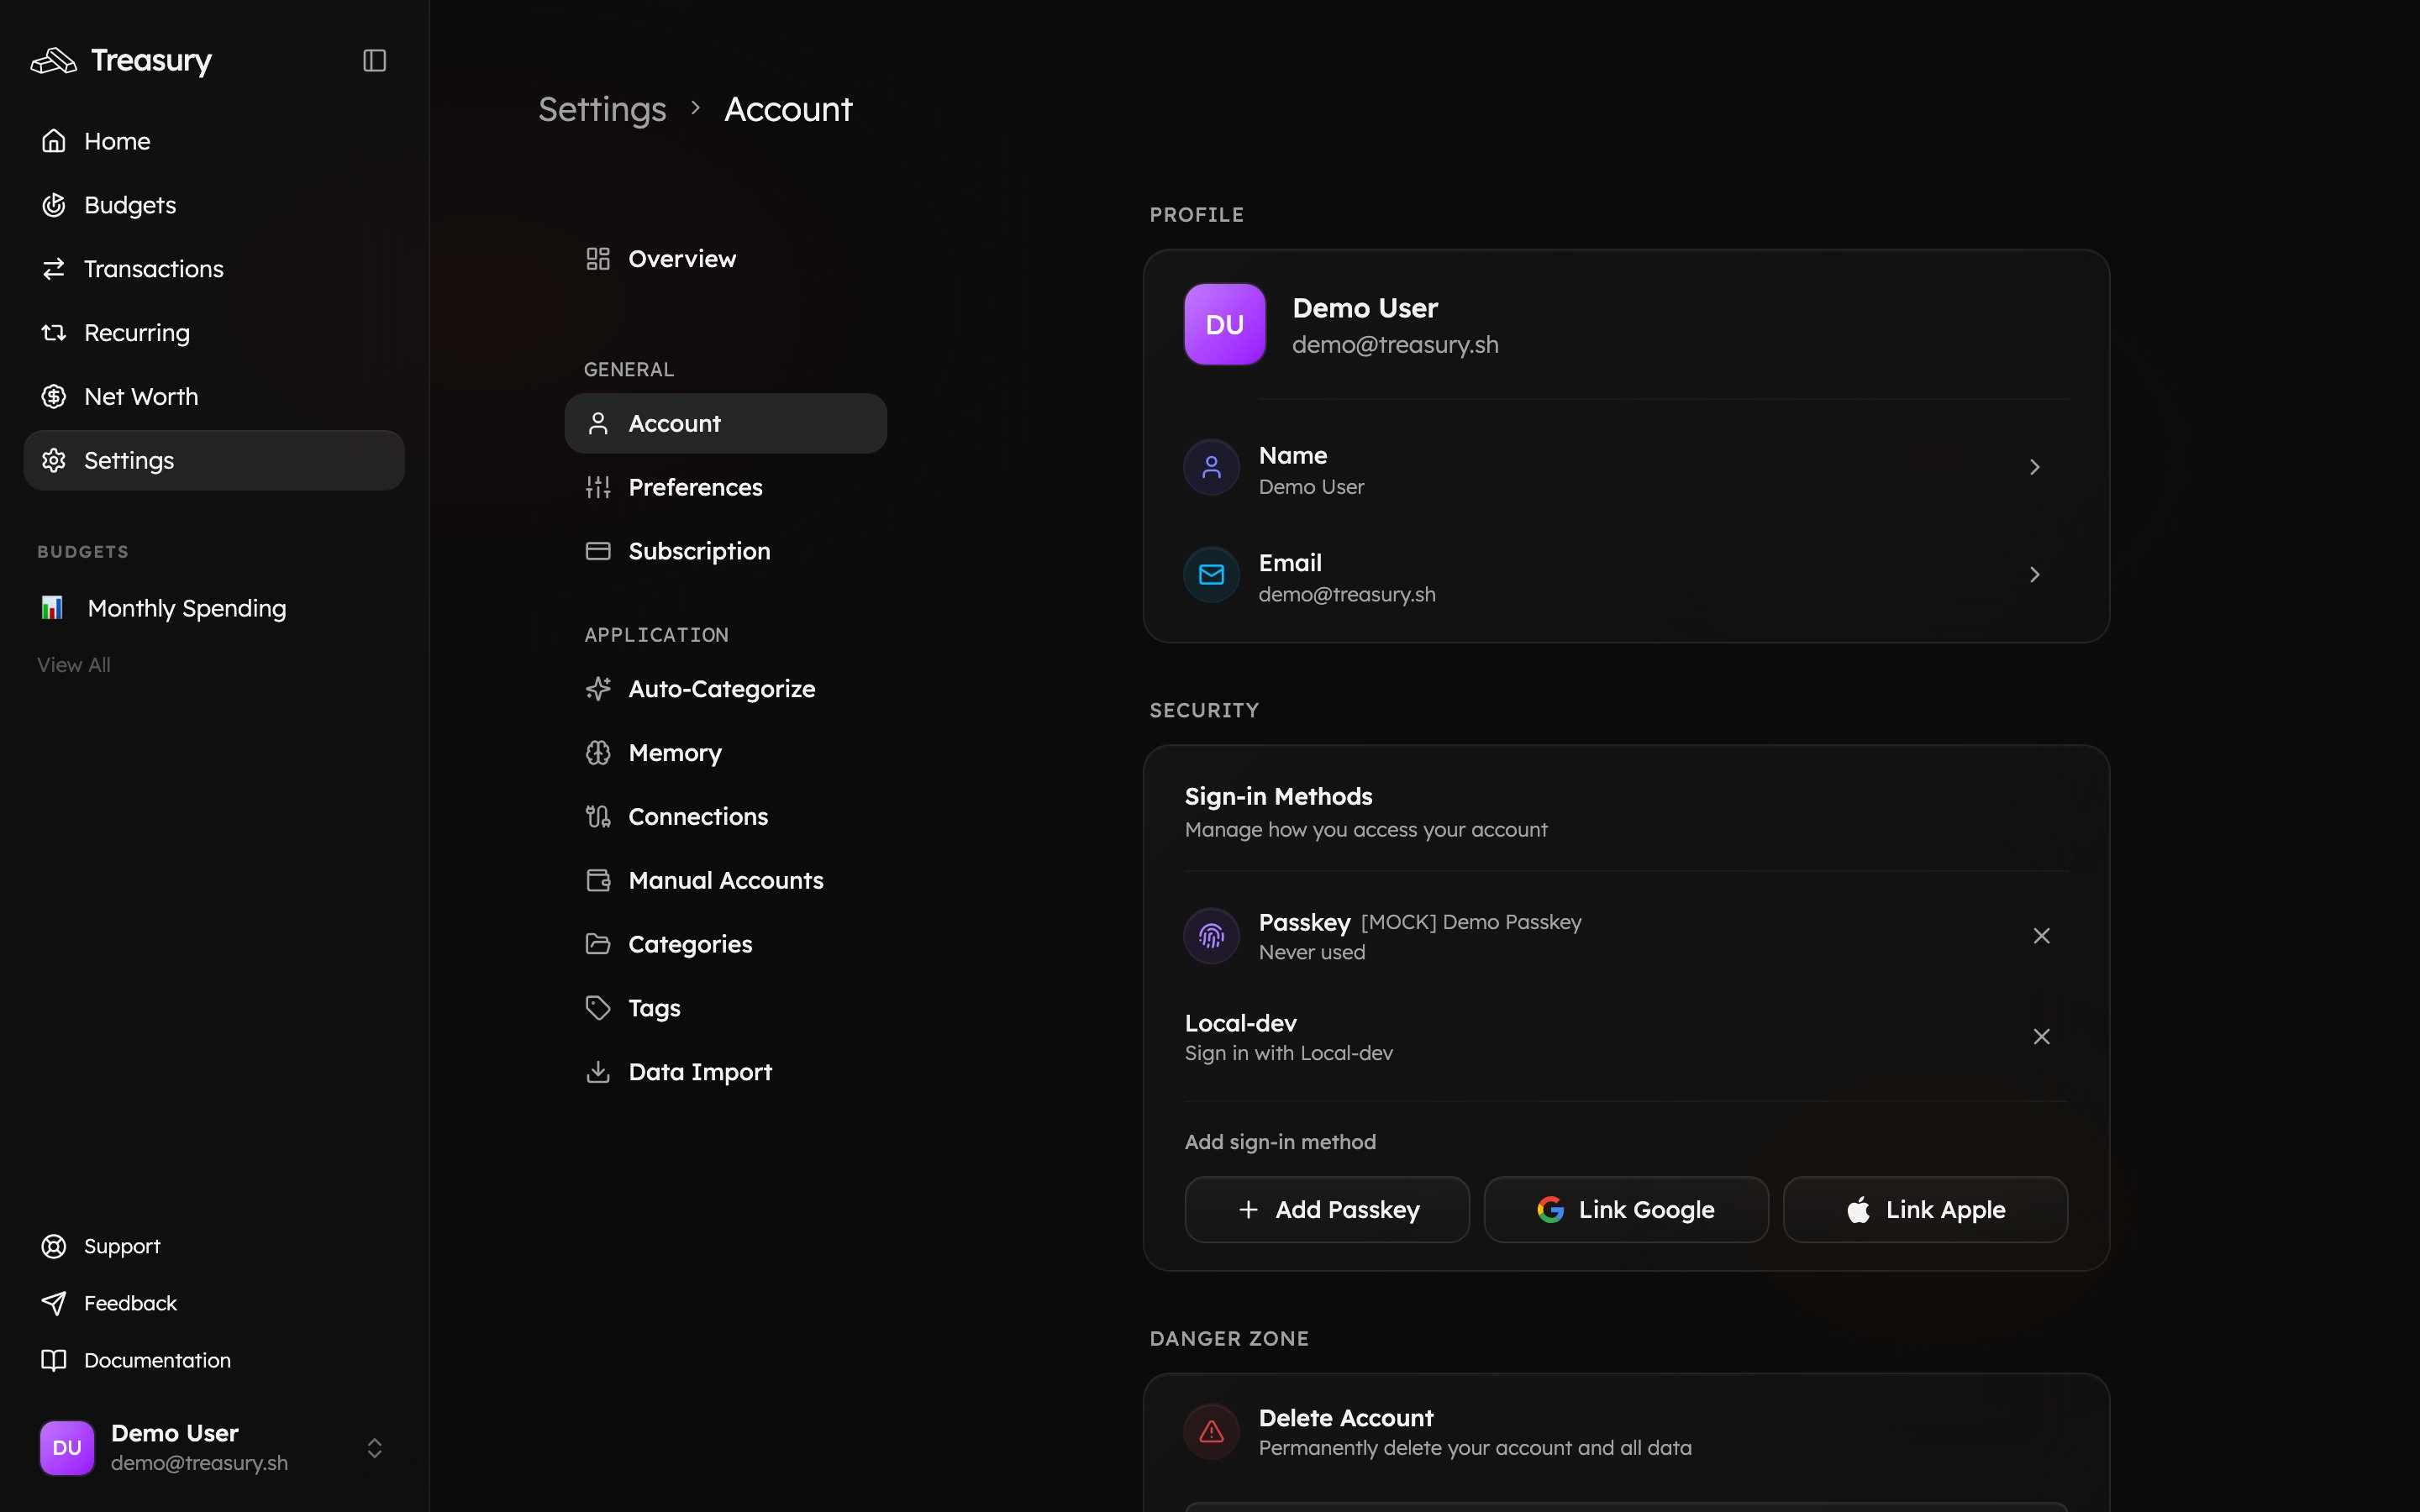Open Transactions in the sidebar
This screenshot has height=1512, width=2420.
(214, 269)
